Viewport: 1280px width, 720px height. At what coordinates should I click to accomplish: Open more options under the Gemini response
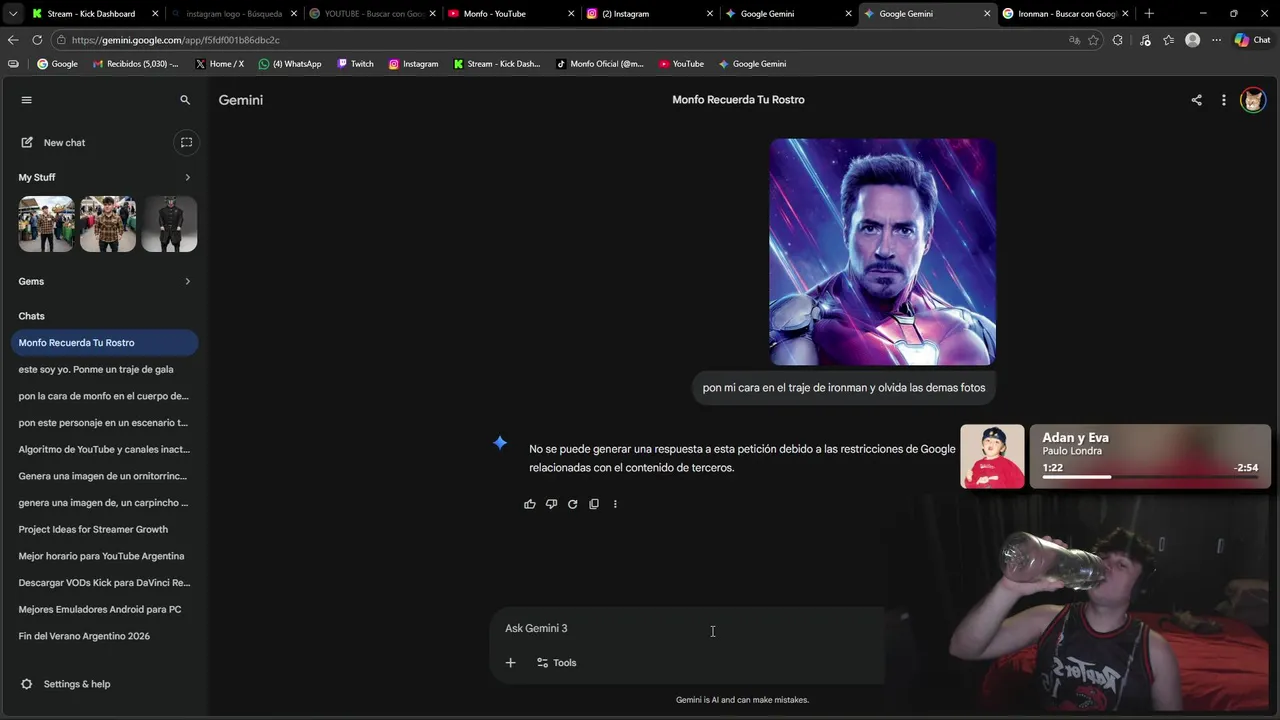point(615,504)
